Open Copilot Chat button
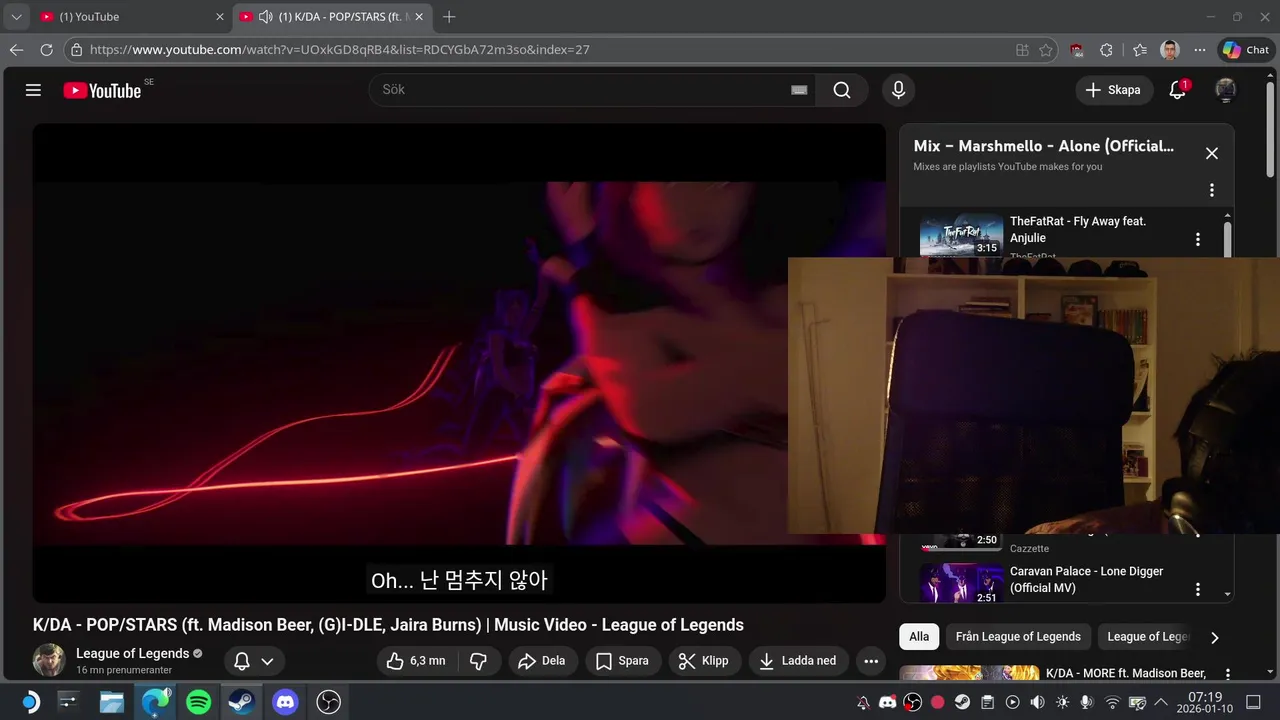Screen dimensions: 1280x720 tap(1245, 50)
